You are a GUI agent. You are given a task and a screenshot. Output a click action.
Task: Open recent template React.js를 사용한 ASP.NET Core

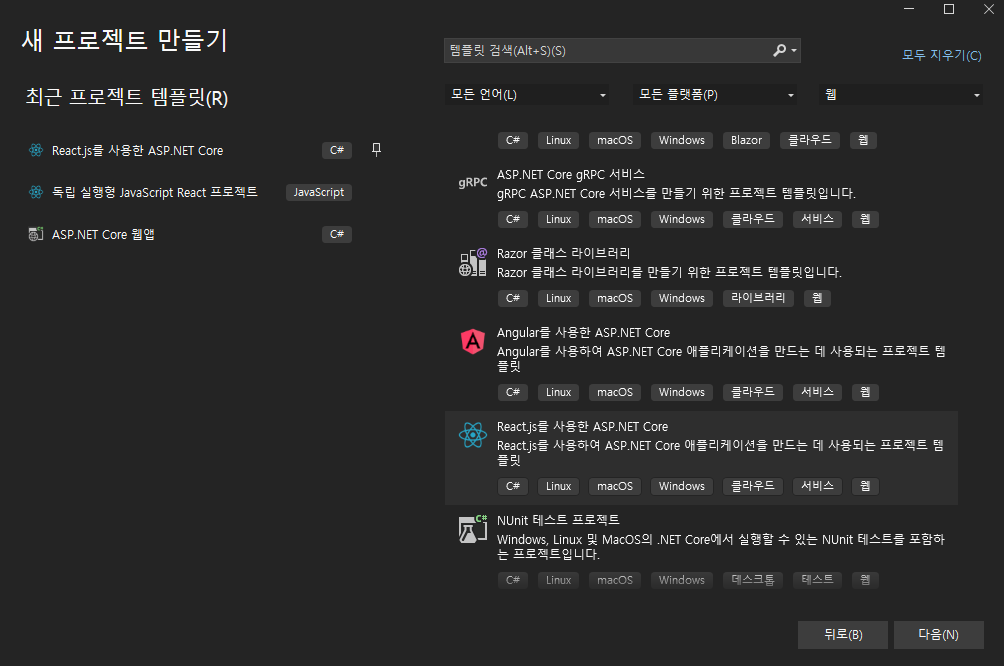click(137, 150)
